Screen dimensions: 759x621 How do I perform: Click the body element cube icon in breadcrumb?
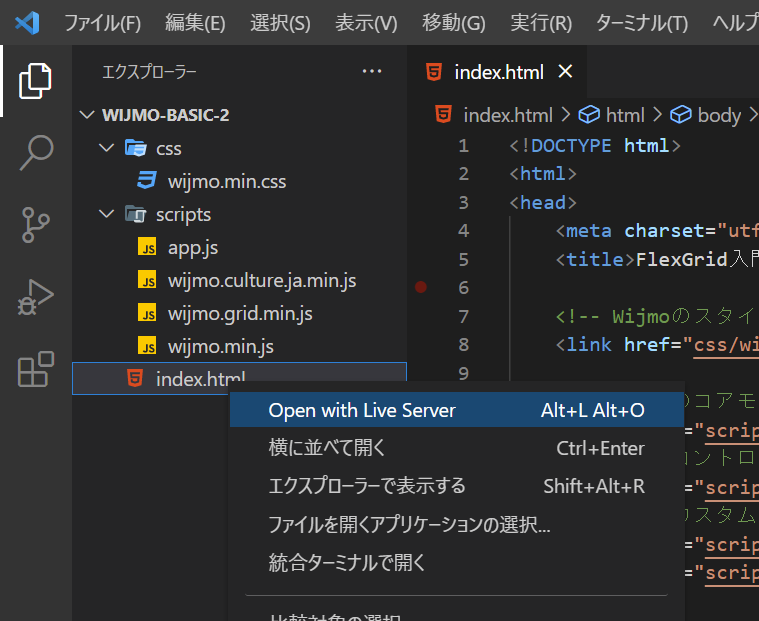681,115
